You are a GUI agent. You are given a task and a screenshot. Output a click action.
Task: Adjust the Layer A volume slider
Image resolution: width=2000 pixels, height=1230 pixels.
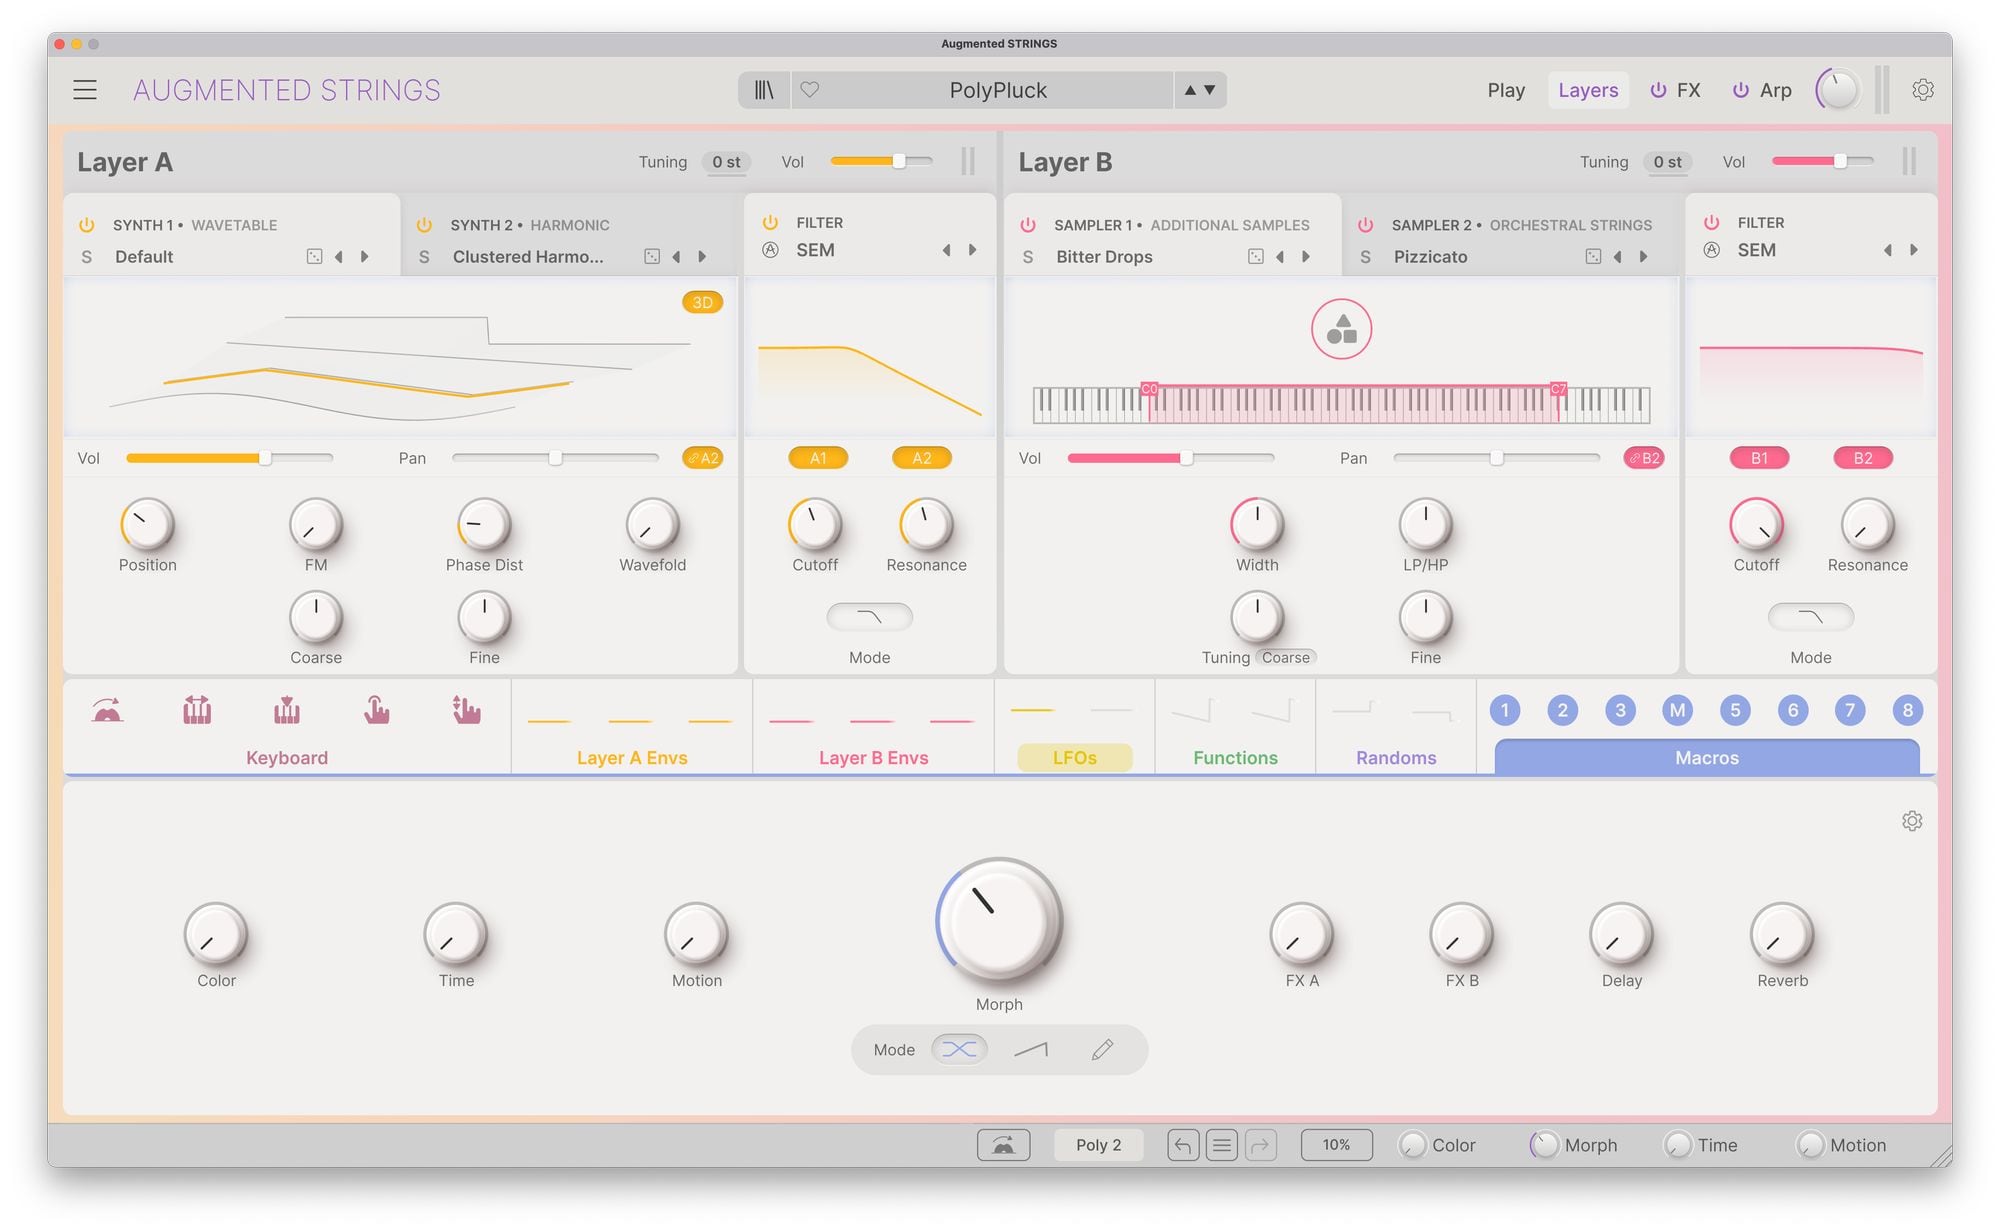tap(898, 161)
